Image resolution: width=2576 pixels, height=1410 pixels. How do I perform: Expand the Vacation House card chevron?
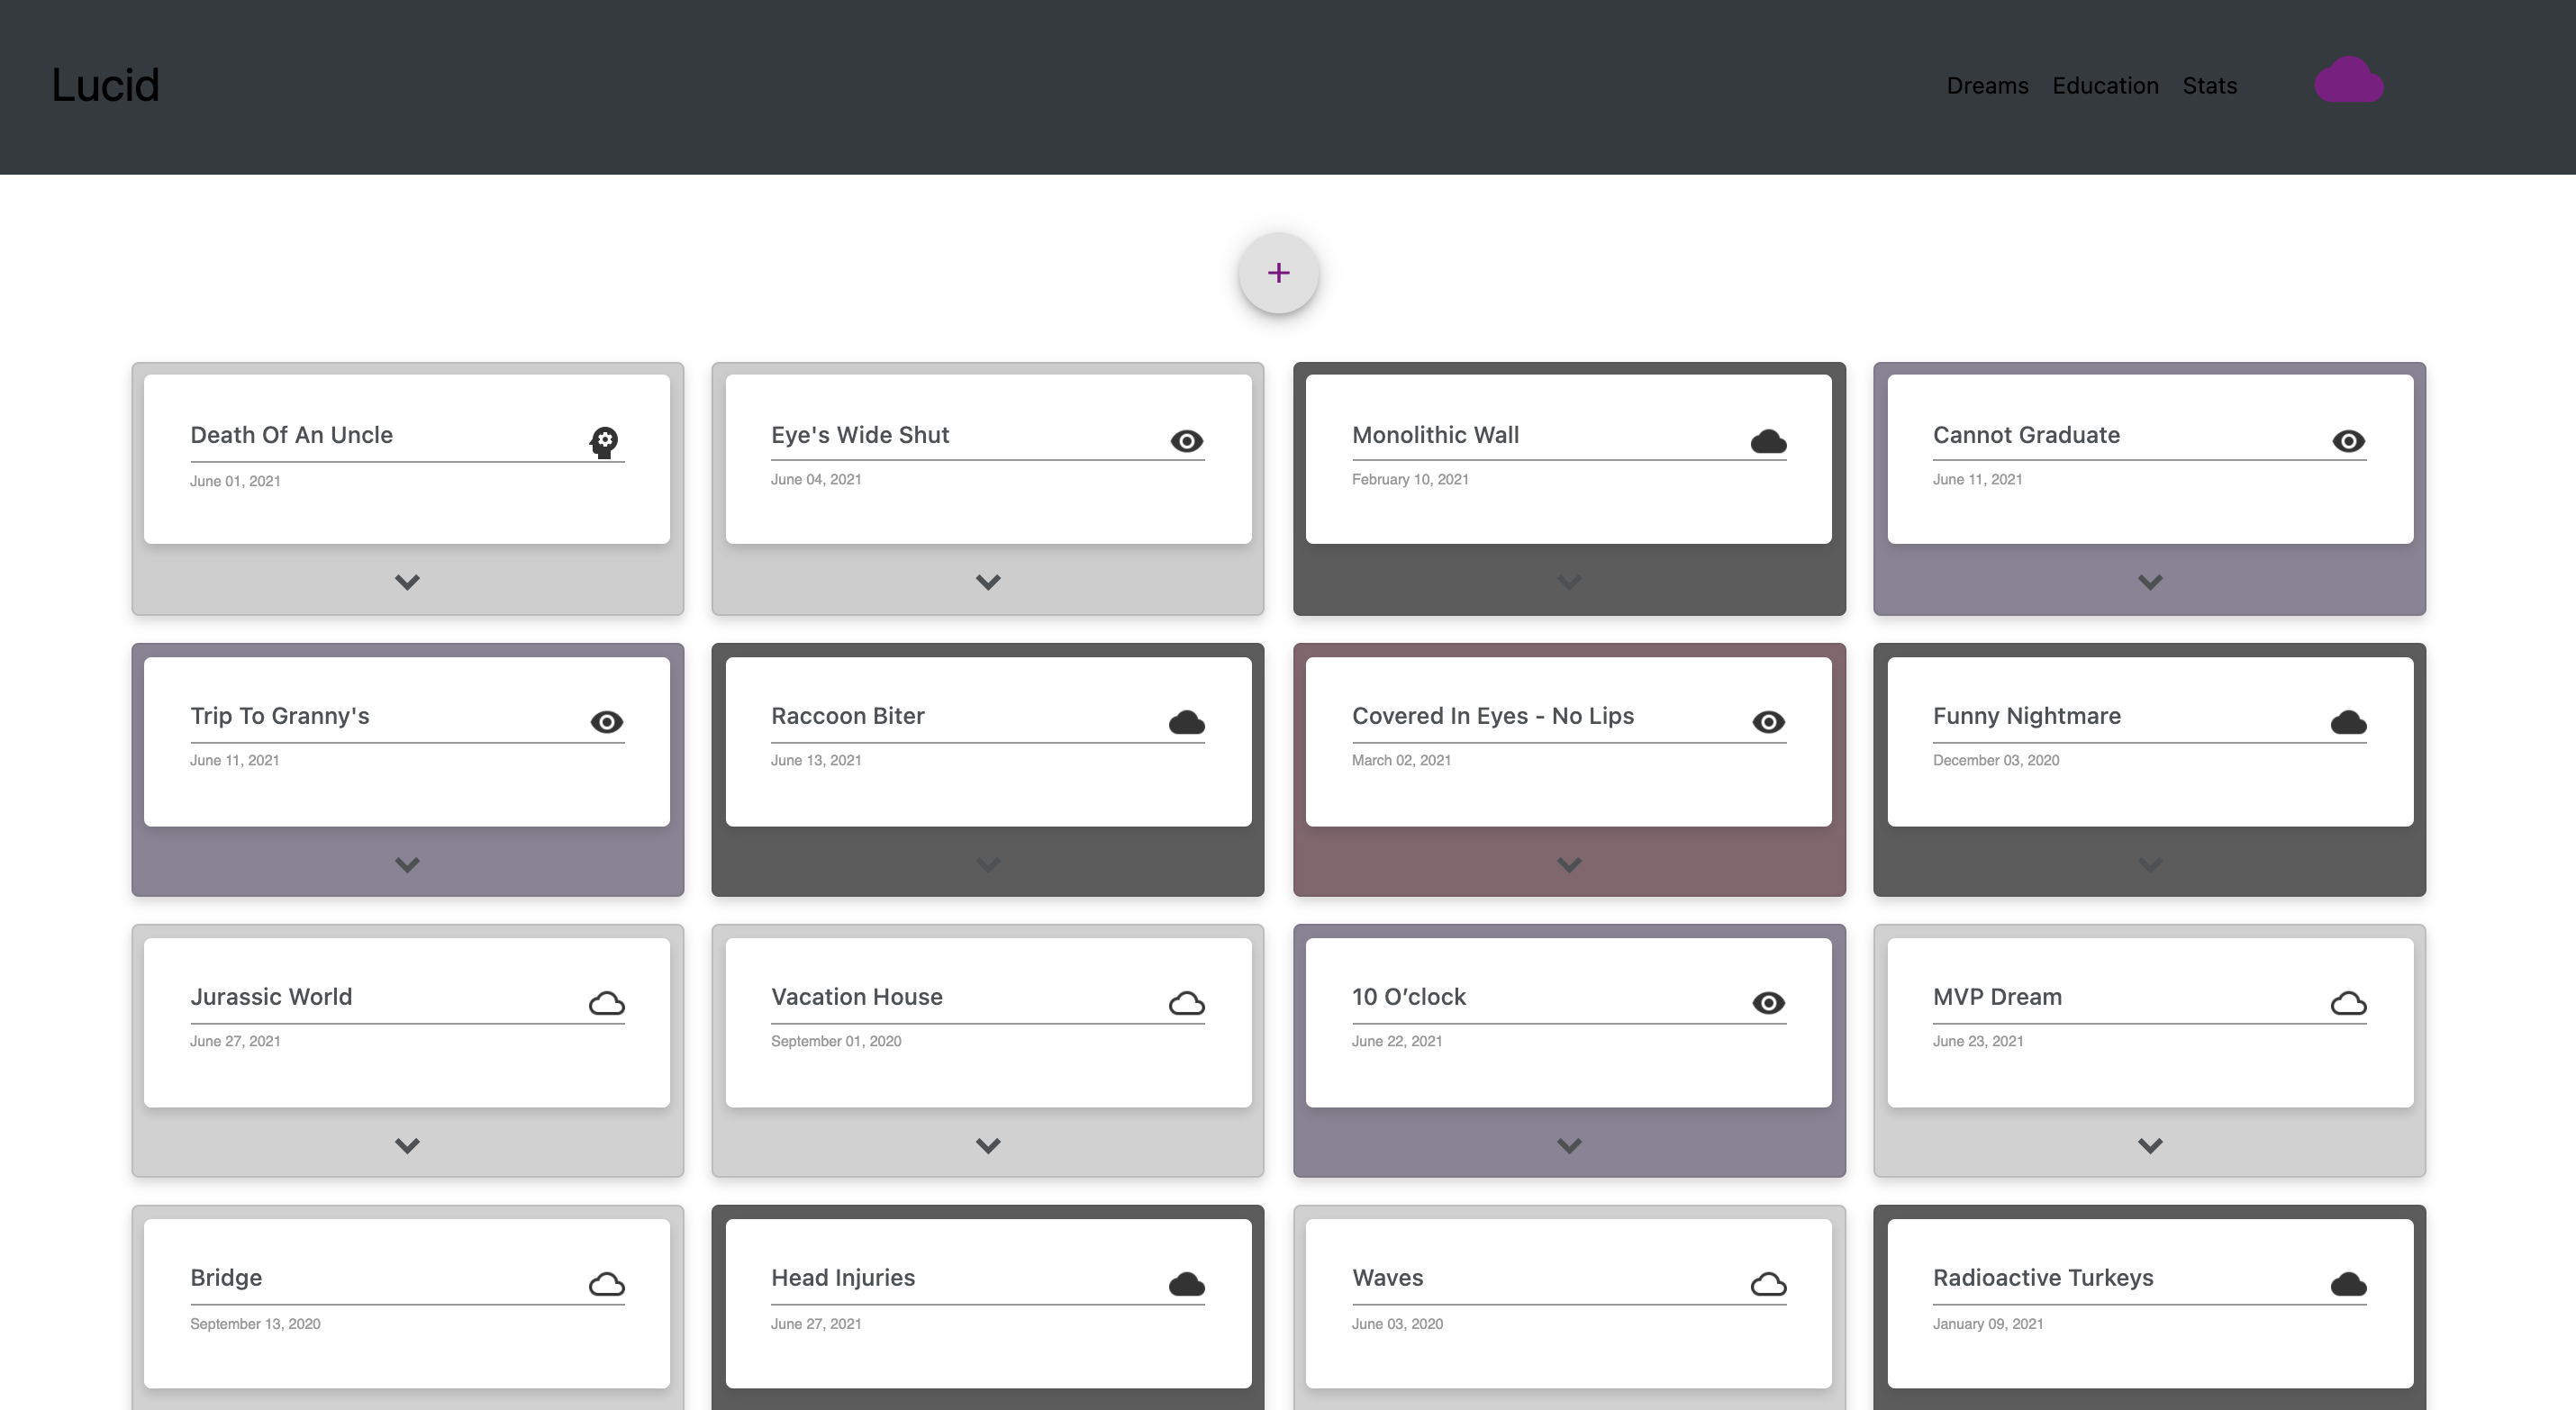point(988,1145)
